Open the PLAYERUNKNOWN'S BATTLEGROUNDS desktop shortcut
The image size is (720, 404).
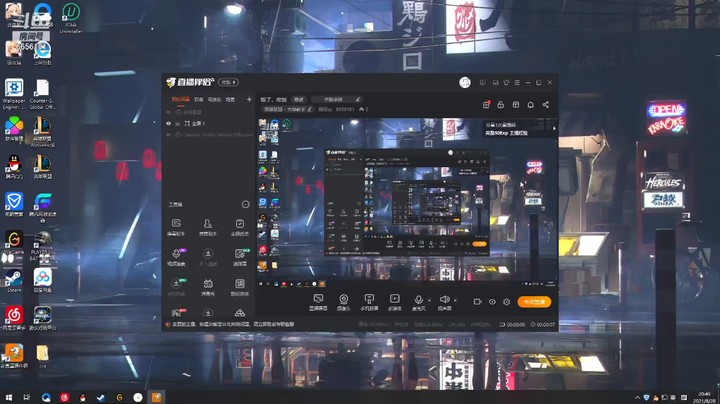pyautogui.click(x=42, y=244)
